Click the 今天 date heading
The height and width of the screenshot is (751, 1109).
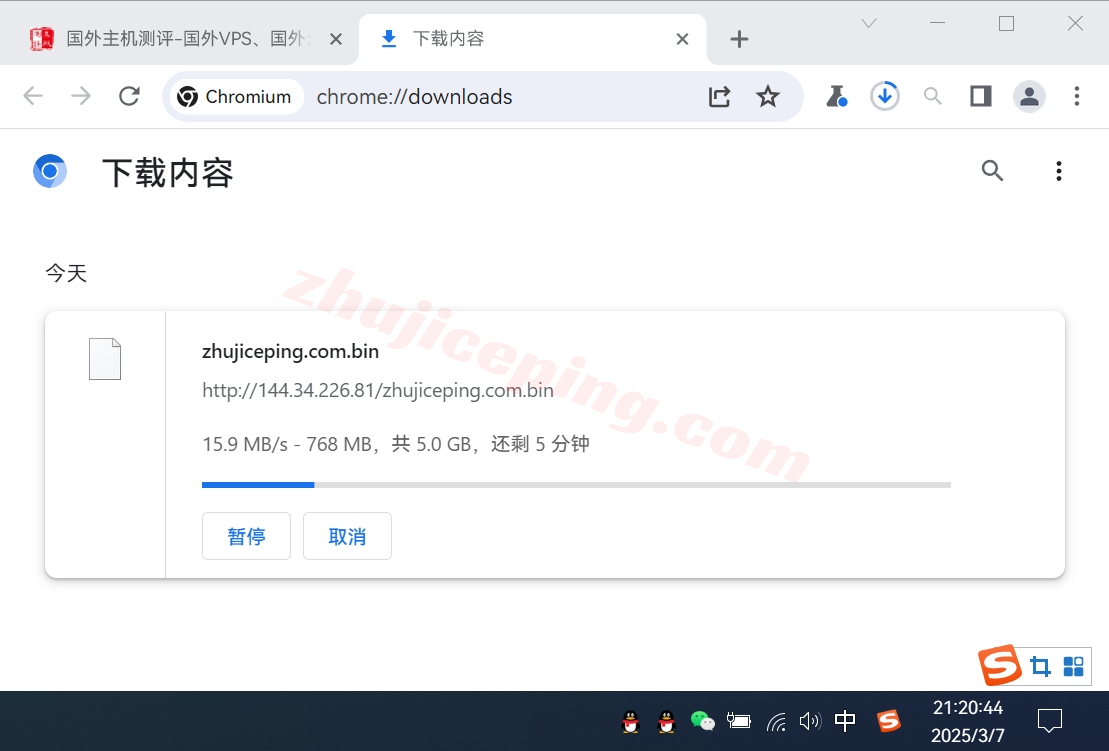tap(66, 273)
